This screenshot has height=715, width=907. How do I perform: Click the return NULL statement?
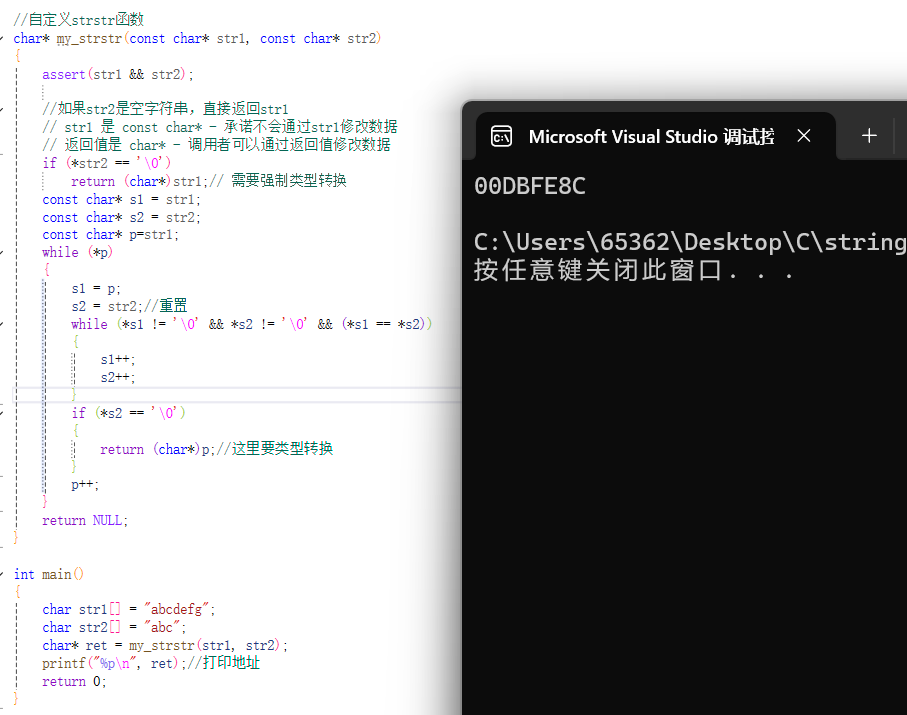click(83, 520)
